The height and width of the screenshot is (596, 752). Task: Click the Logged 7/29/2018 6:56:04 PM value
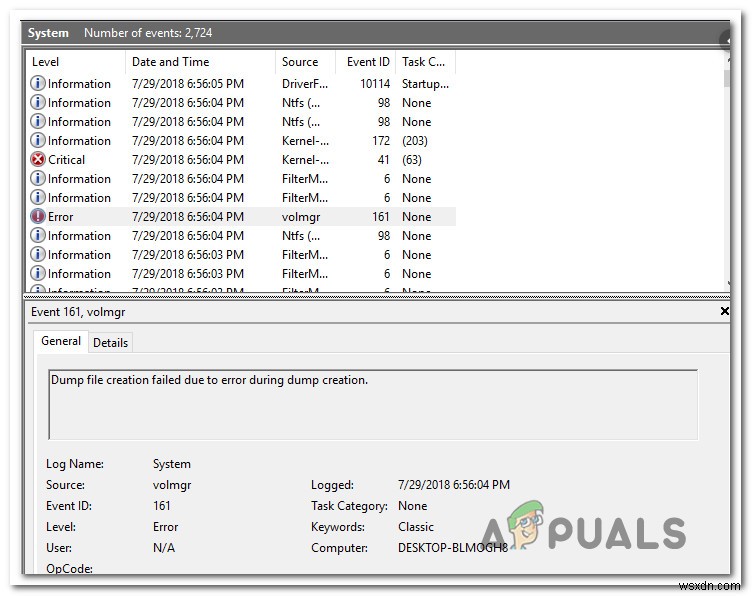(454, 485)
